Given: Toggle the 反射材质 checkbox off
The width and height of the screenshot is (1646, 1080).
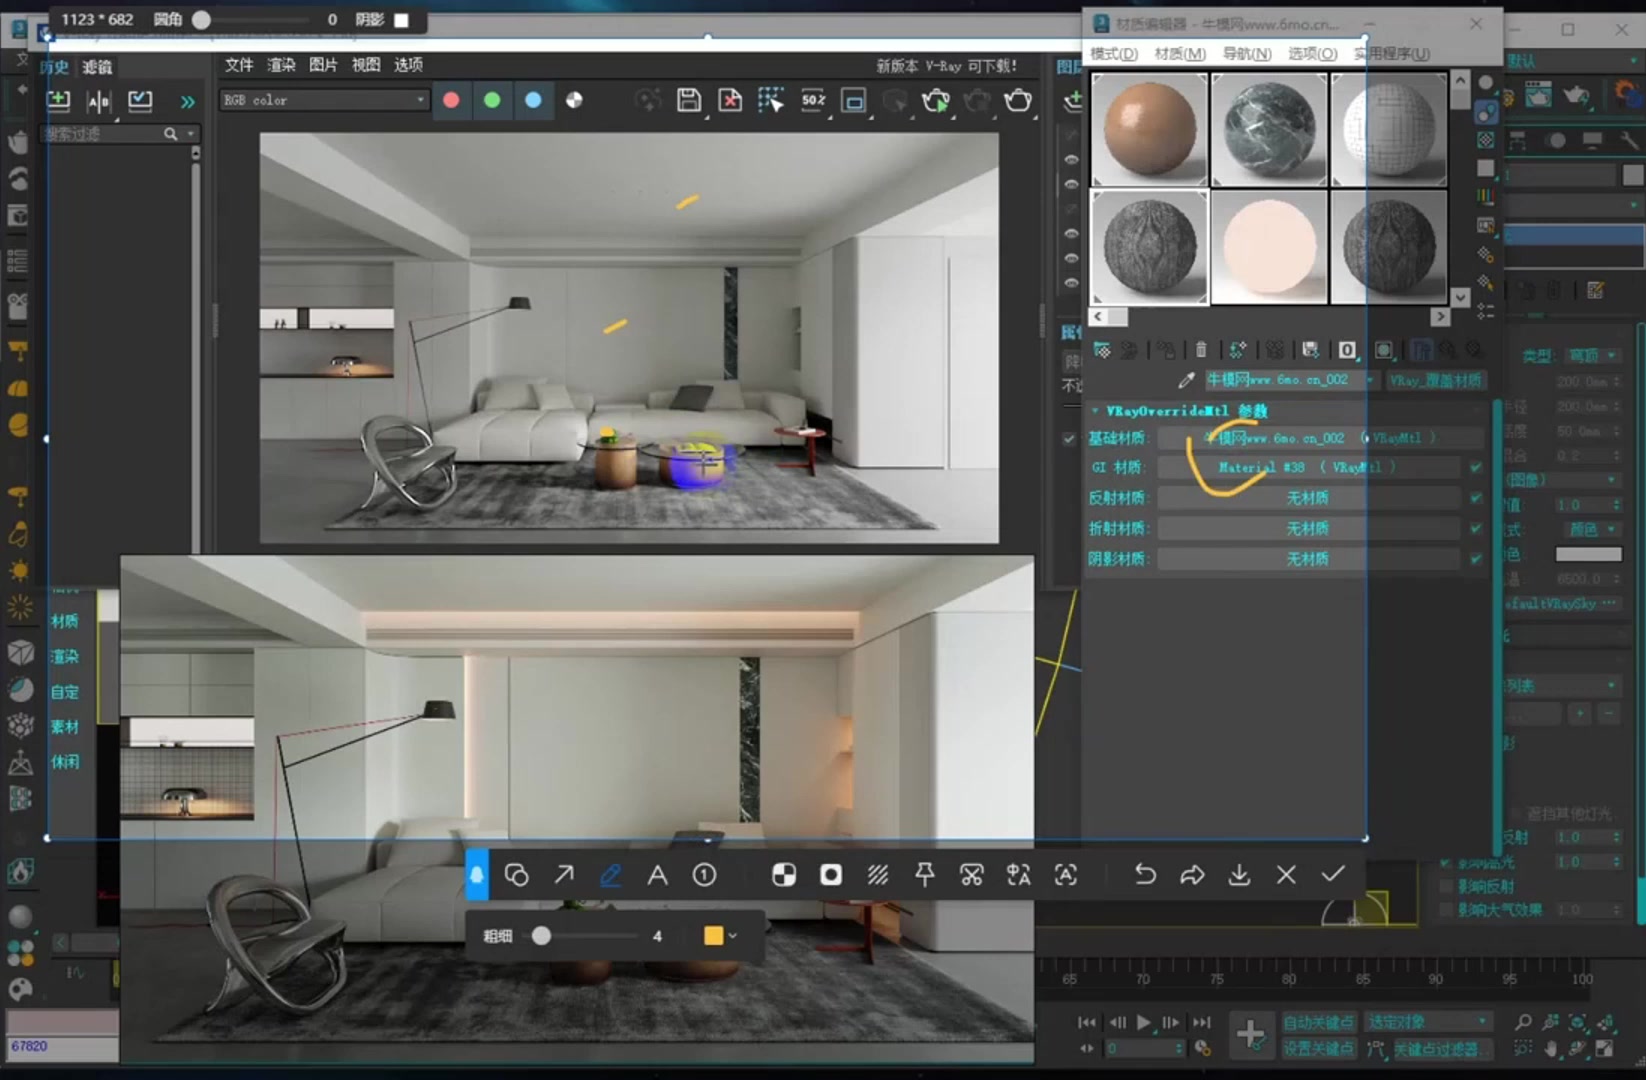Looking at the screenshot, I should point(1476,497).
